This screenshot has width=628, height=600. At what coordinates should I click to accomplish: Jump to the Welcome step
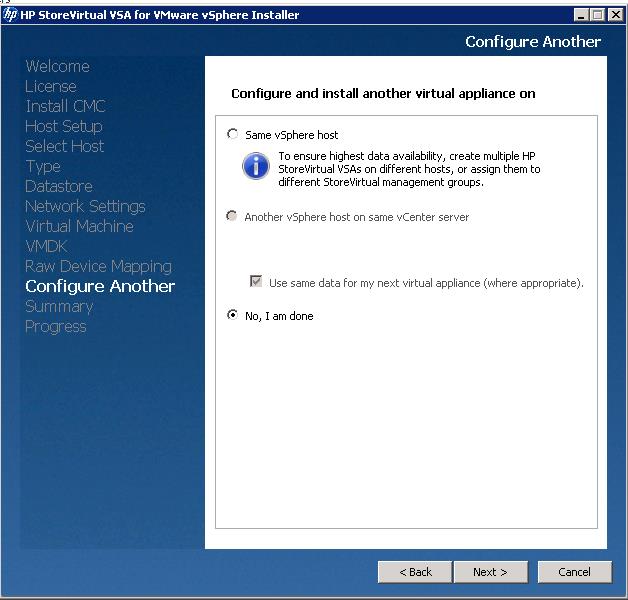pyautogui.click(x=58, y=66)
